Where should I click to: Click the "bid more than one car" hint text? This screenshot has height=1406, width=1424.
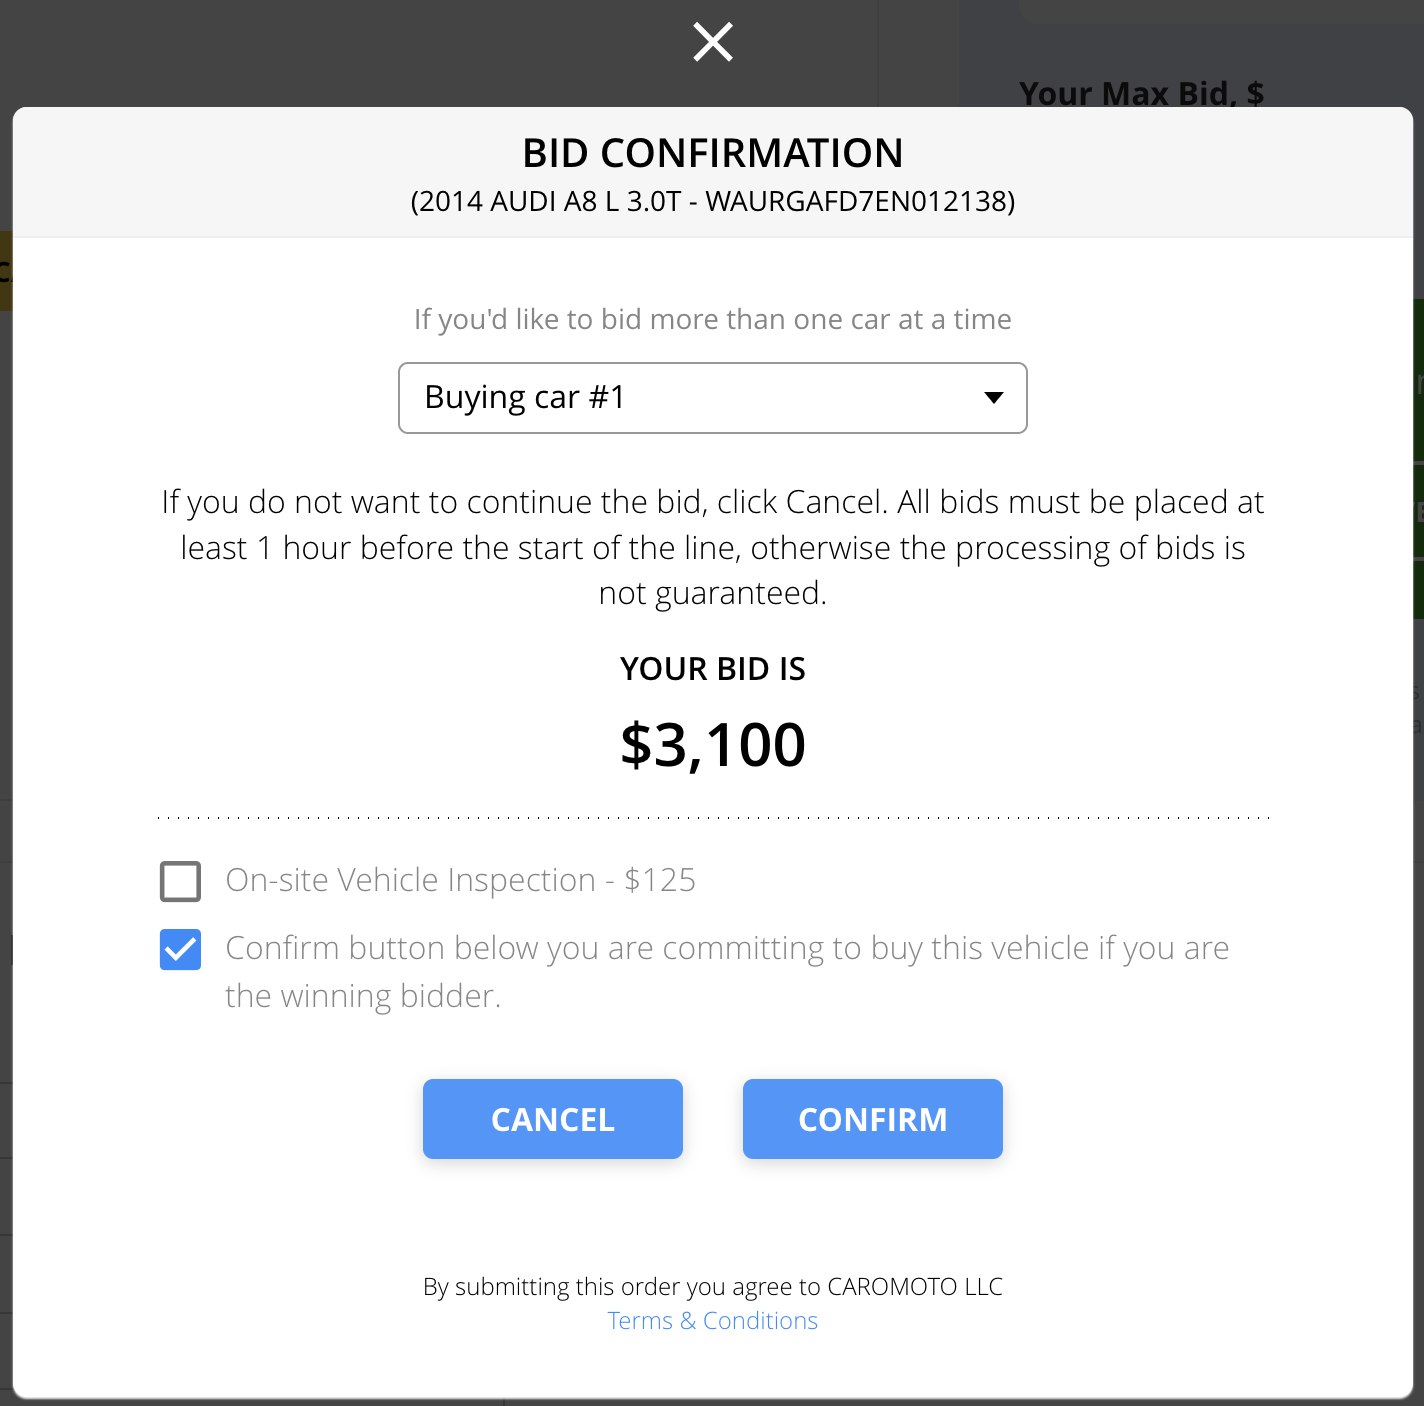(x=712, y=319)
